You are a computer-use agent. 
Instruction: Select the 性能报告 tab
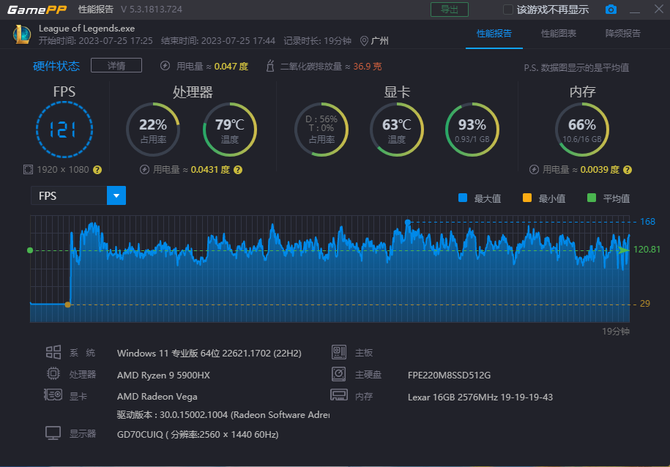point(494,33)
